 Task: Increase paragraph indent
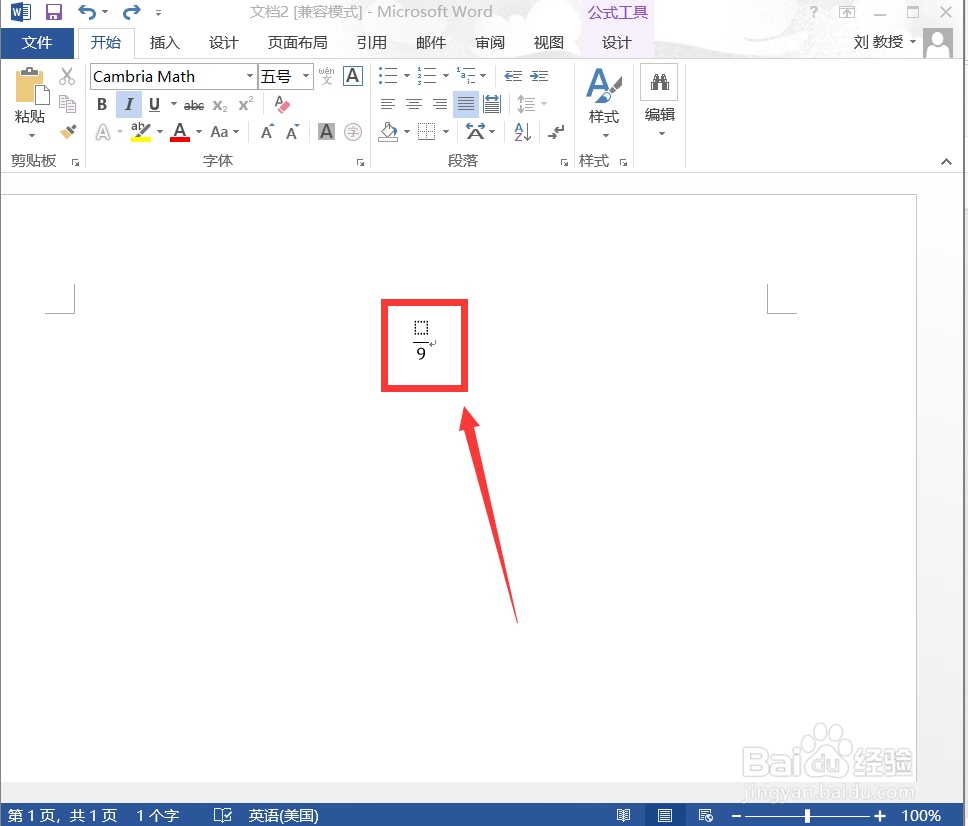pyautogui.click(x=539, y=76)
